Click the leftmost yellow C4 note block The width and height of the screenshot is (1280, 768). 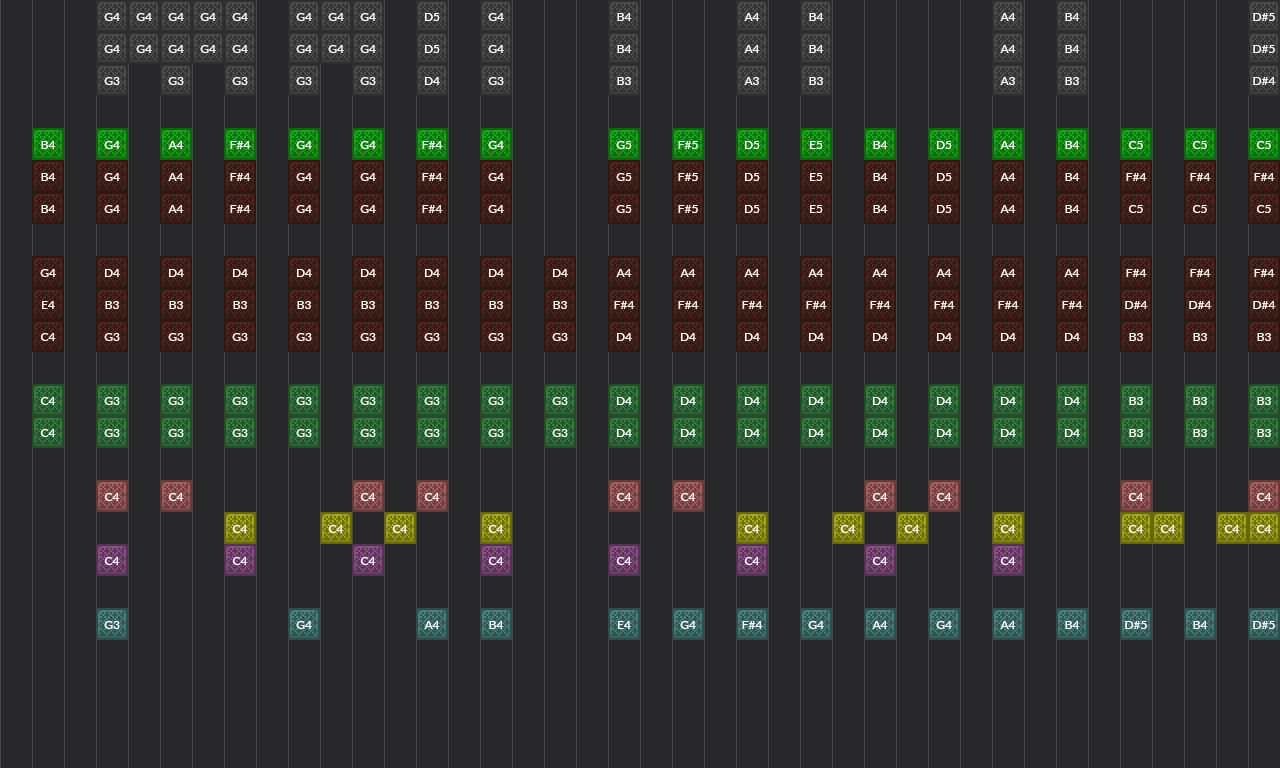pyautogui.click(x=239, y=528)
